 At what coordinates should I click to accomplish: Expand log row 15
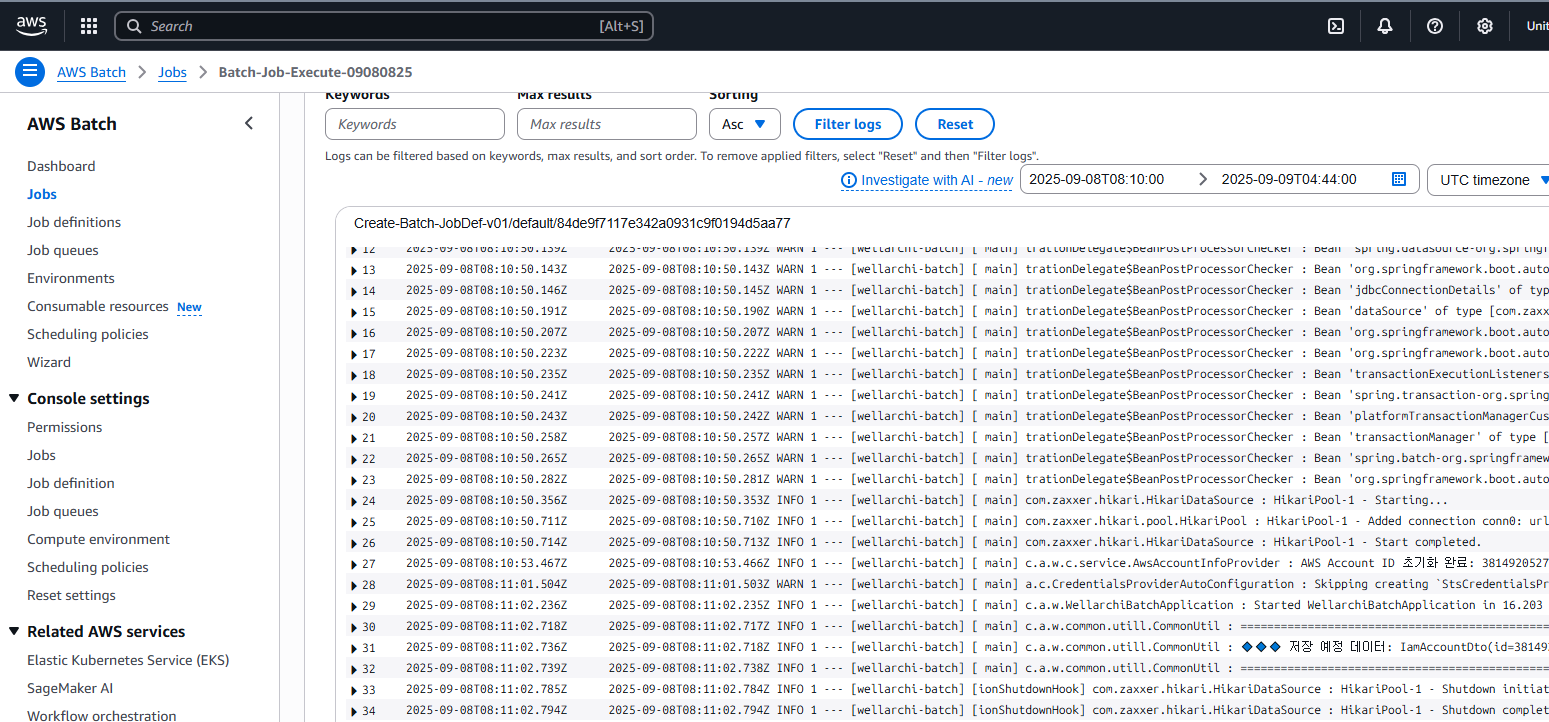pyautogui.click(x=354, y=312)
